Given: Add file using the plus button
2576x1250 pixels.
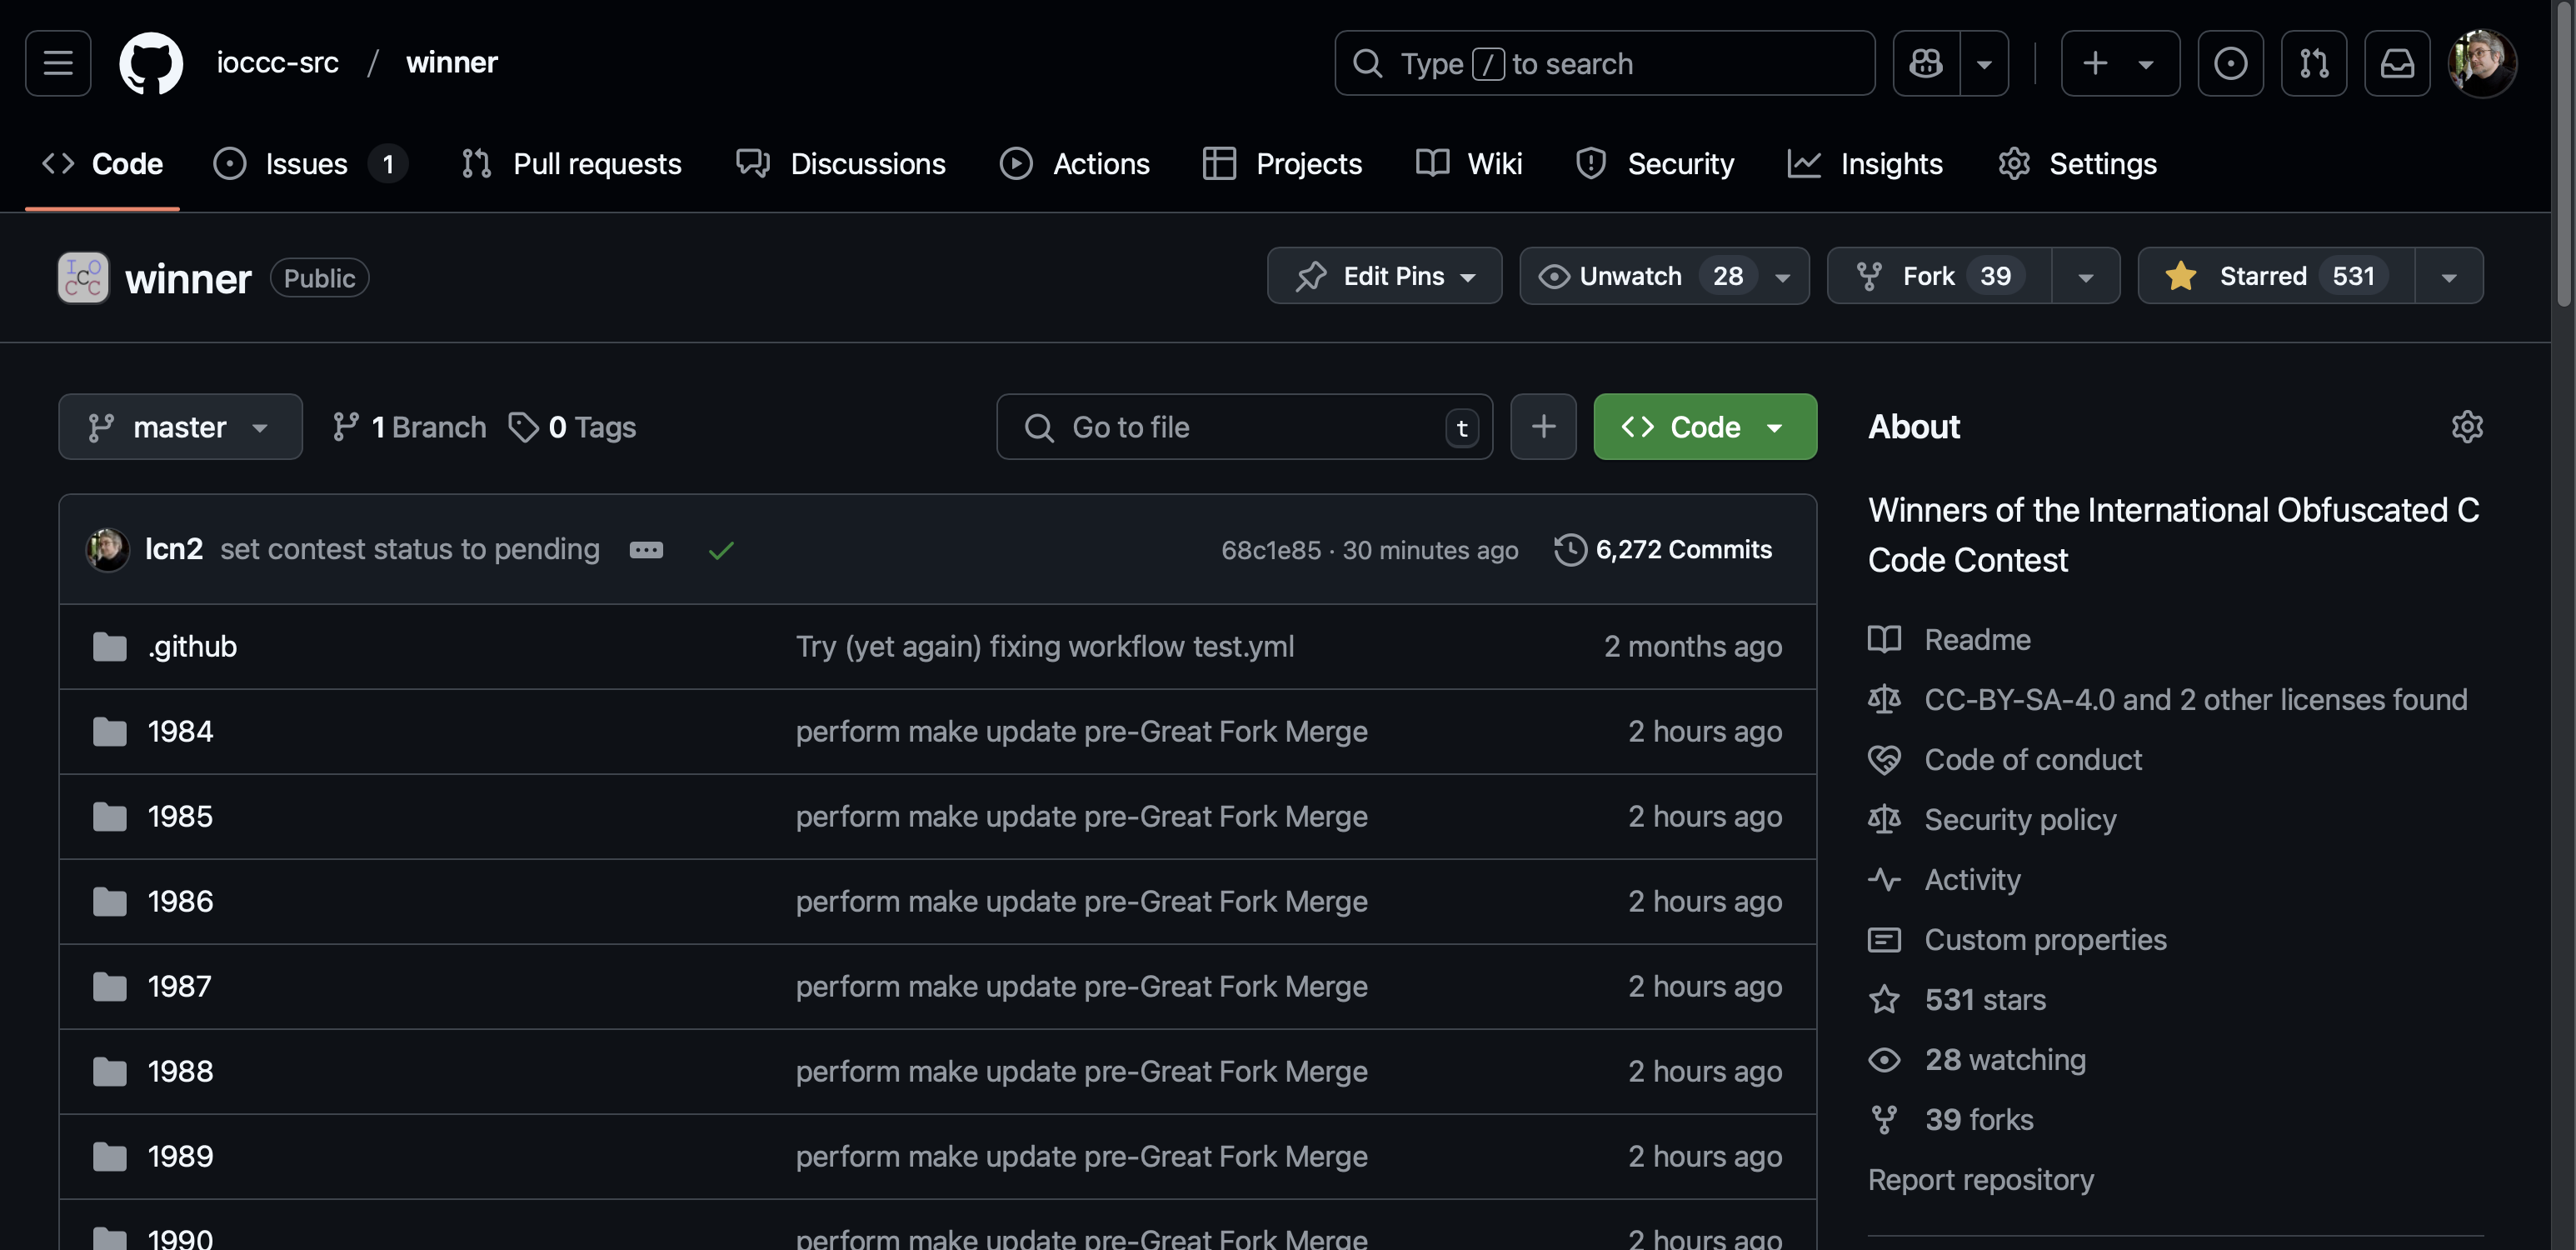Looking at the screenshot, I should 1543,427.
